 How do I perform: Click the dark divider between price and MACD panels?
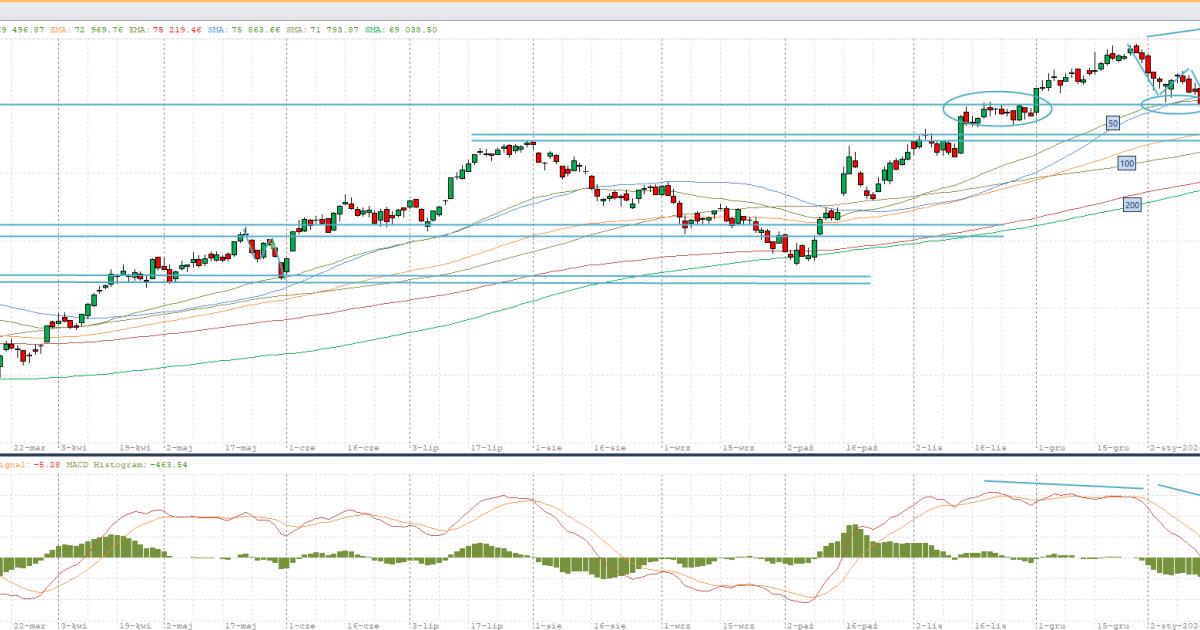point(600,456)
